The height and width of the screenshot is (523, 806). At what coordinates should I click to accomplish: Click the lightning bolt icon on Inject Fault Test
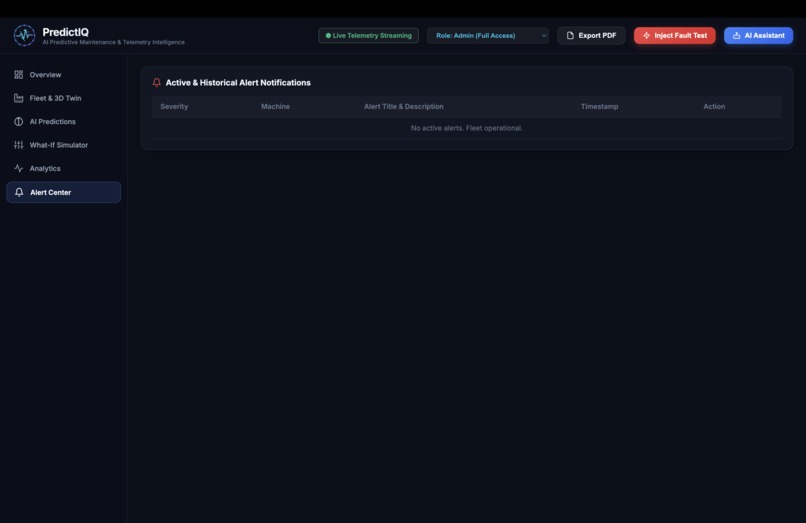647,35
